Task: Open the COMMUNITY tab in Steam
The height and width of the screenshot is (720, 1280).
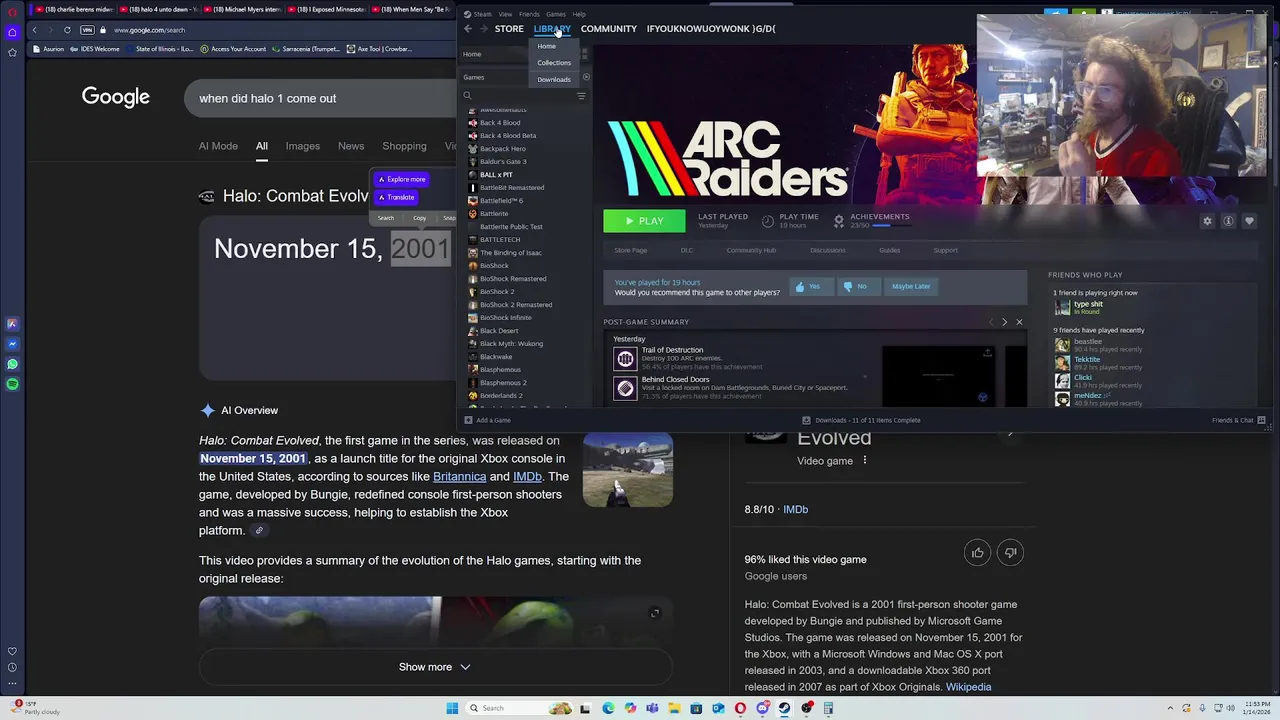Action: (x=608, y=29)
